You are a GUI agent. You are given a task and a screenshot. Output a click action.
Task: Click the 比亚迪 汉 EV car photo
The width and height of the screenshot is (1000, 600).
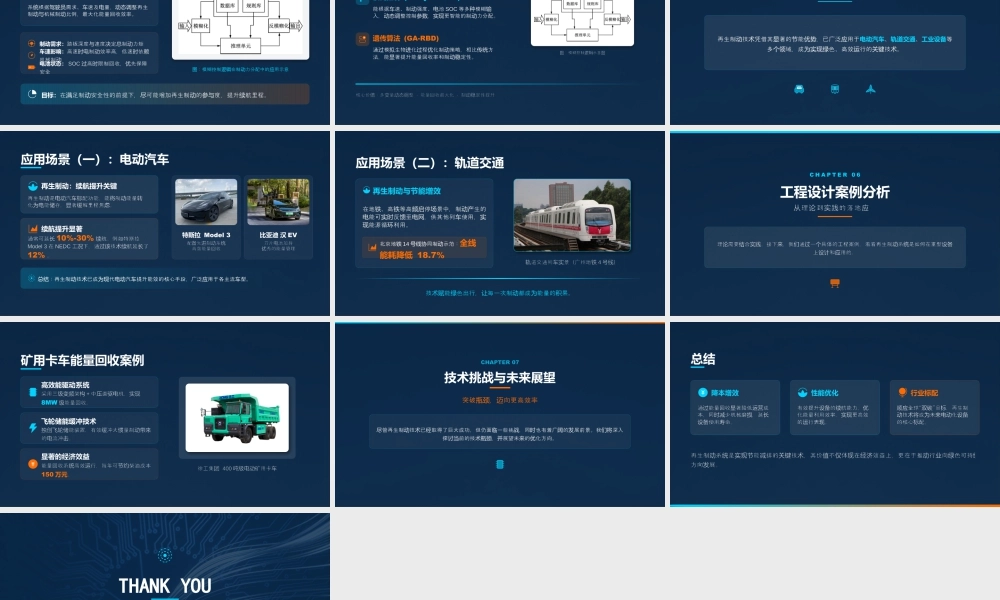click(278, 201)
